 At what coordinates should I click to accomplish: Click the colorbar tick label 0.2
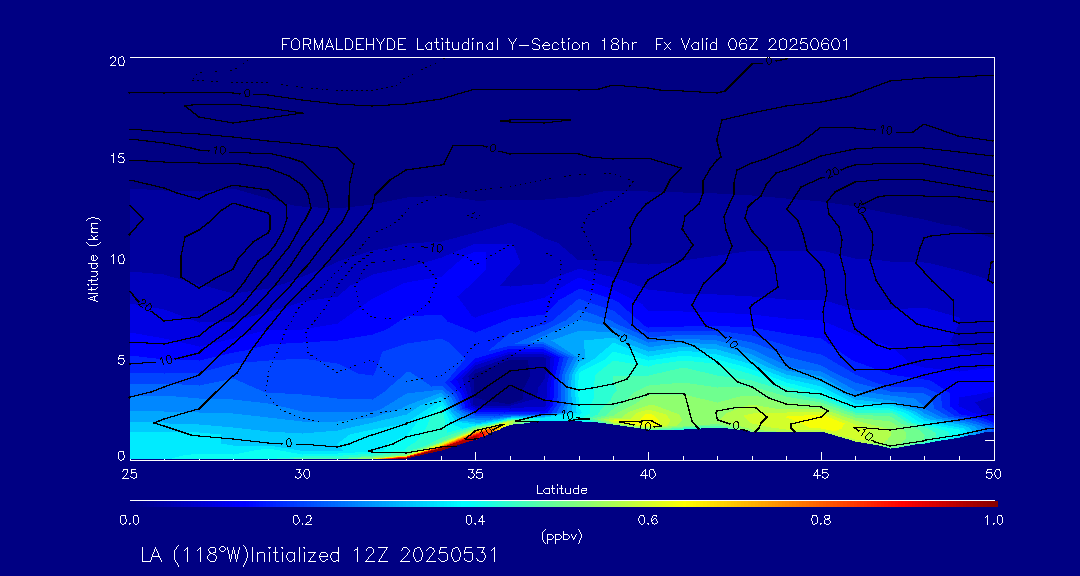(302, 520)
